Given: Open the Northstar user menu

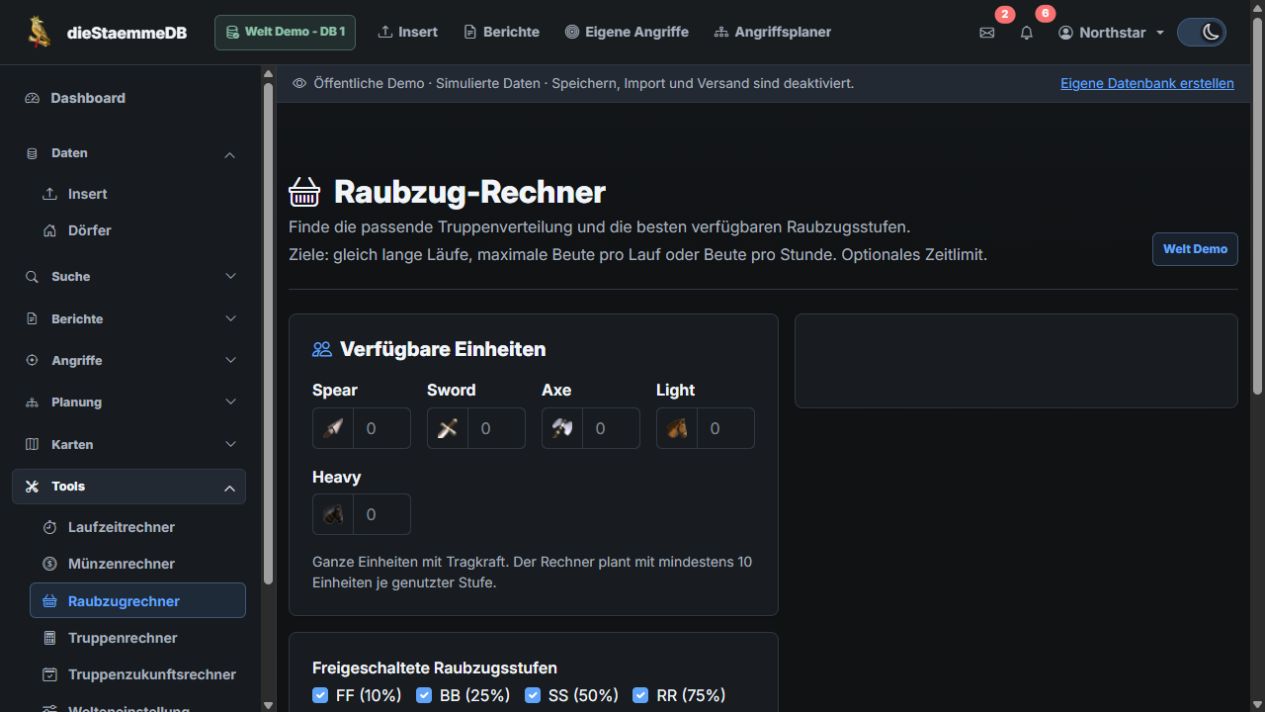Looking at the screenshot, I should point(1111,32).
